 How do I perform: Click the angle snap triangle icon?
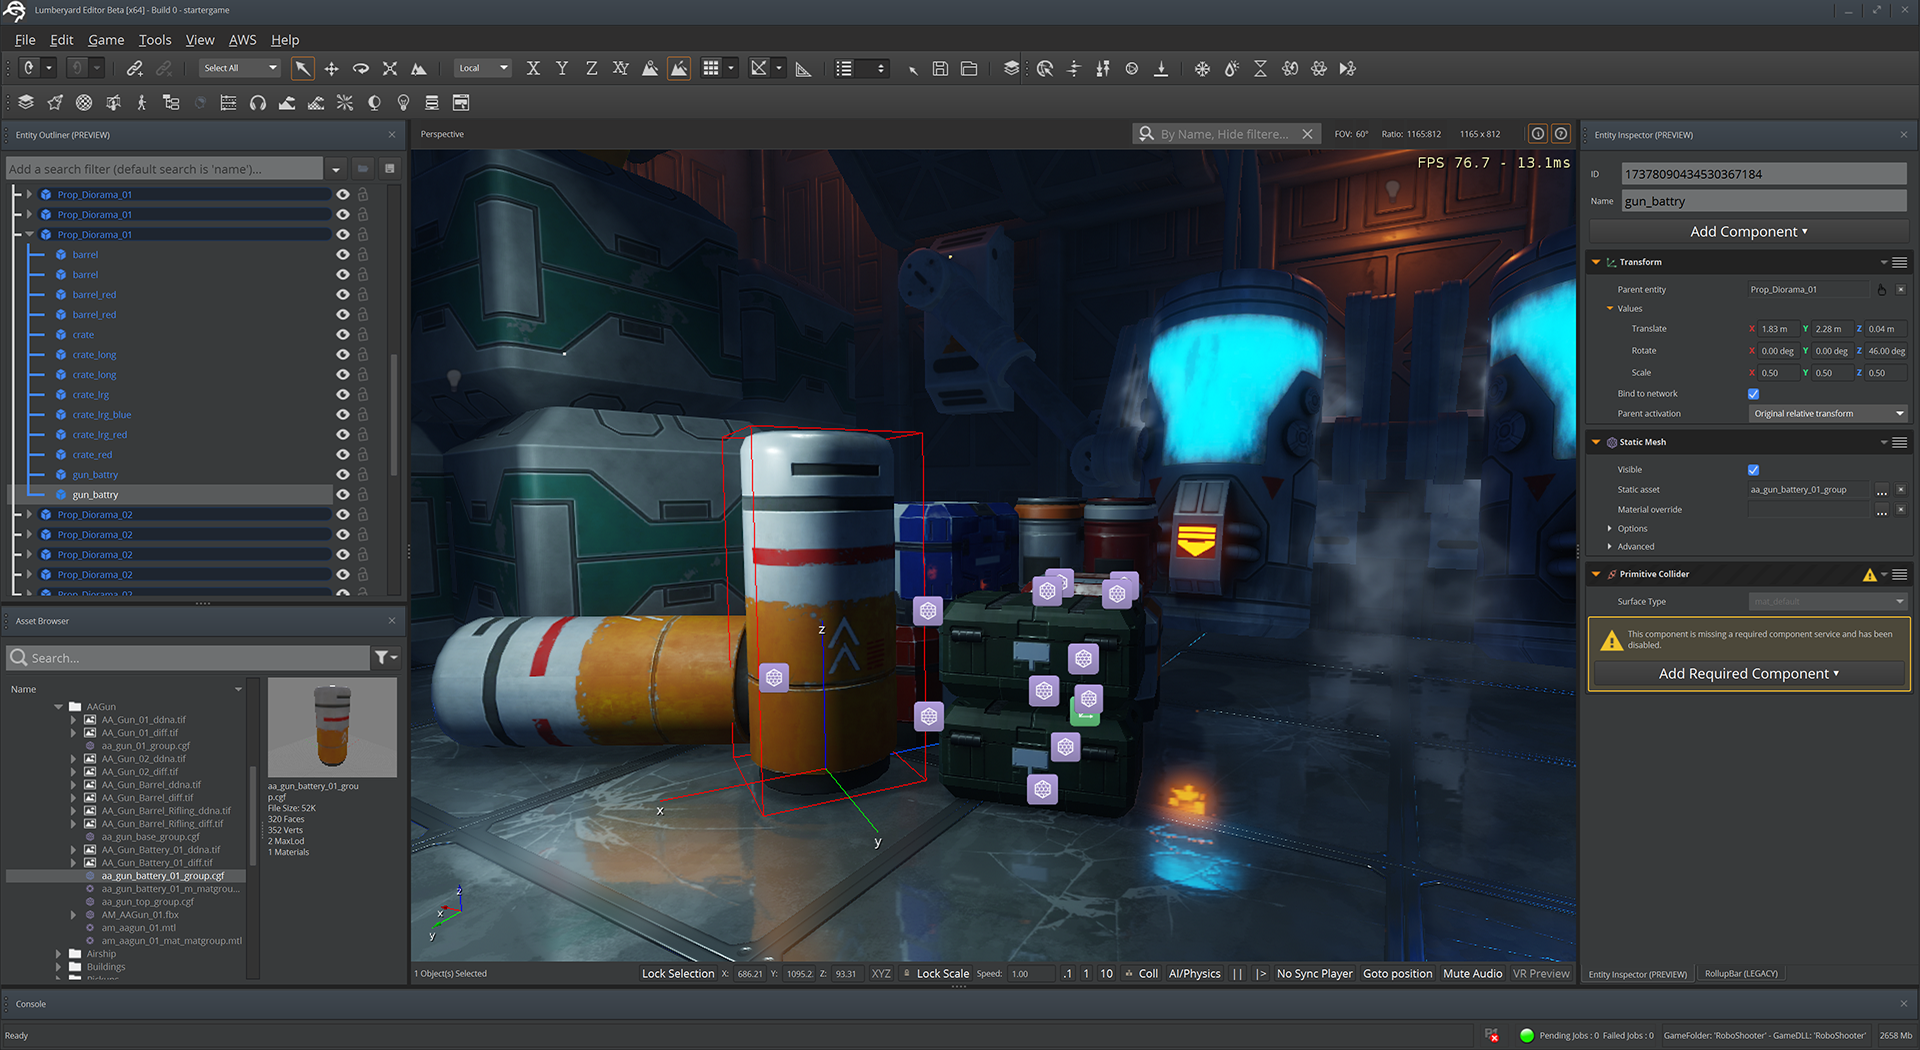tap(803, 68)
